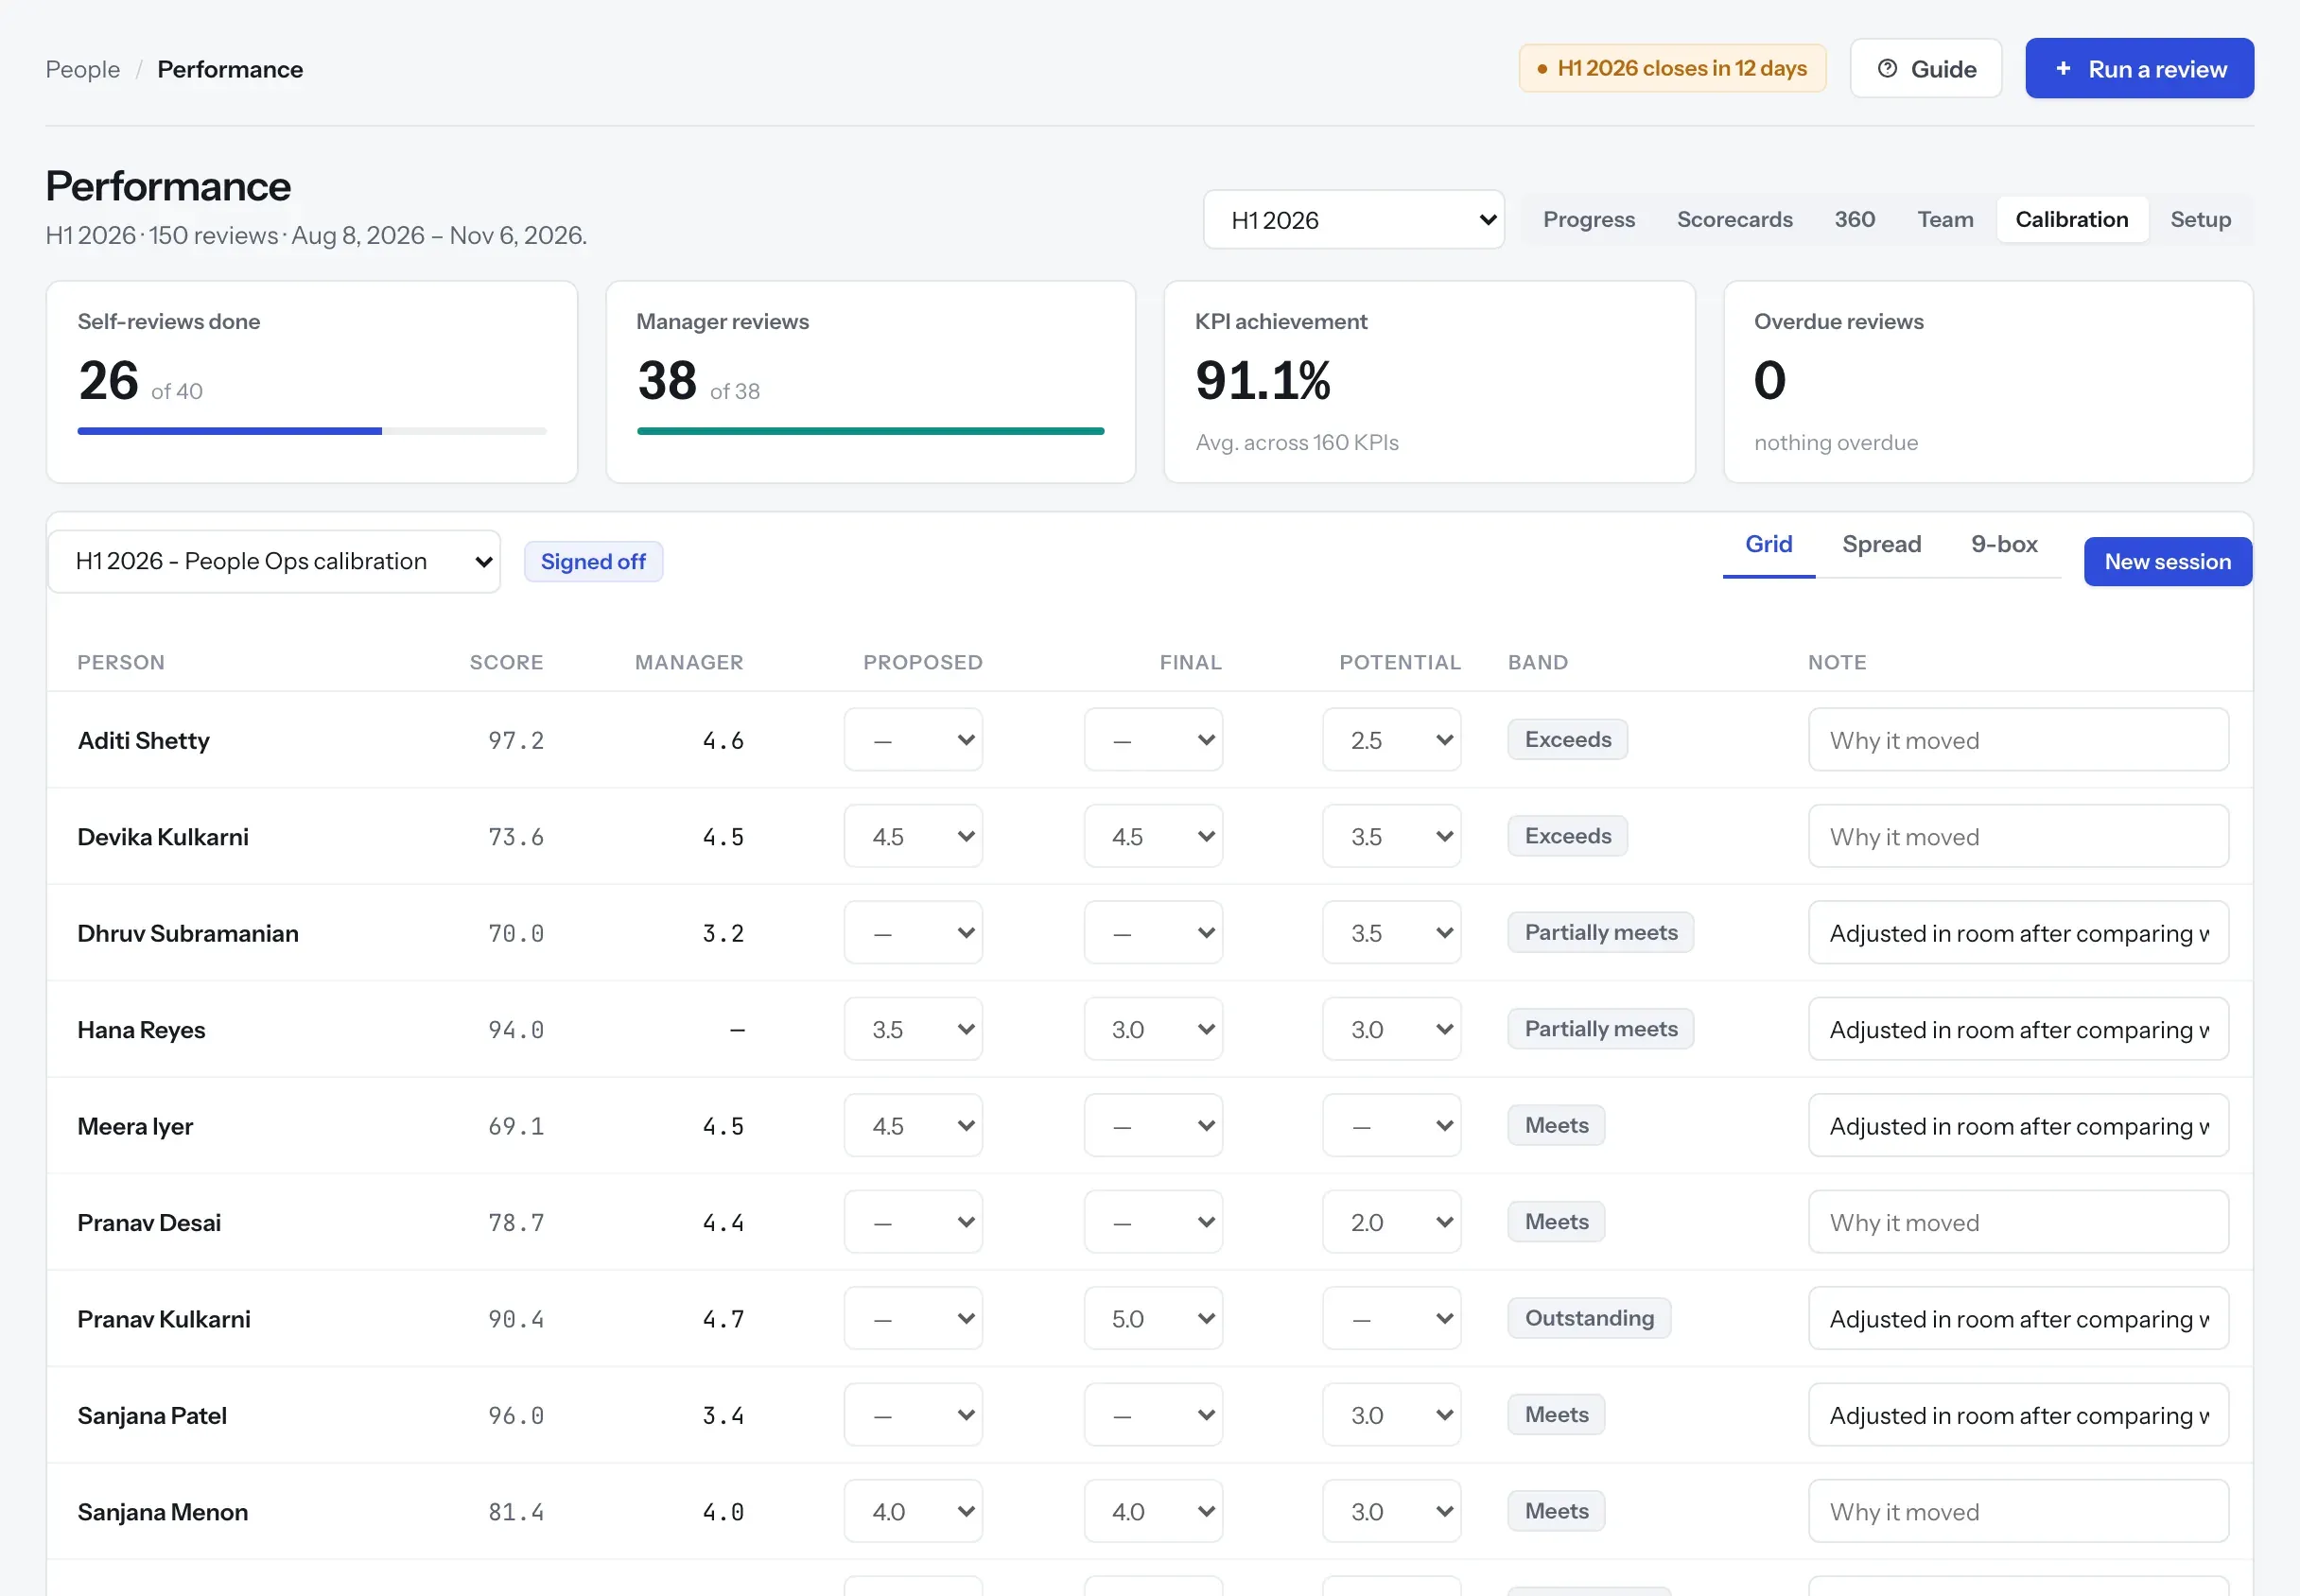Open the Team tab
Screen dimensions: 2300x1596
(x=1945, y=220)
